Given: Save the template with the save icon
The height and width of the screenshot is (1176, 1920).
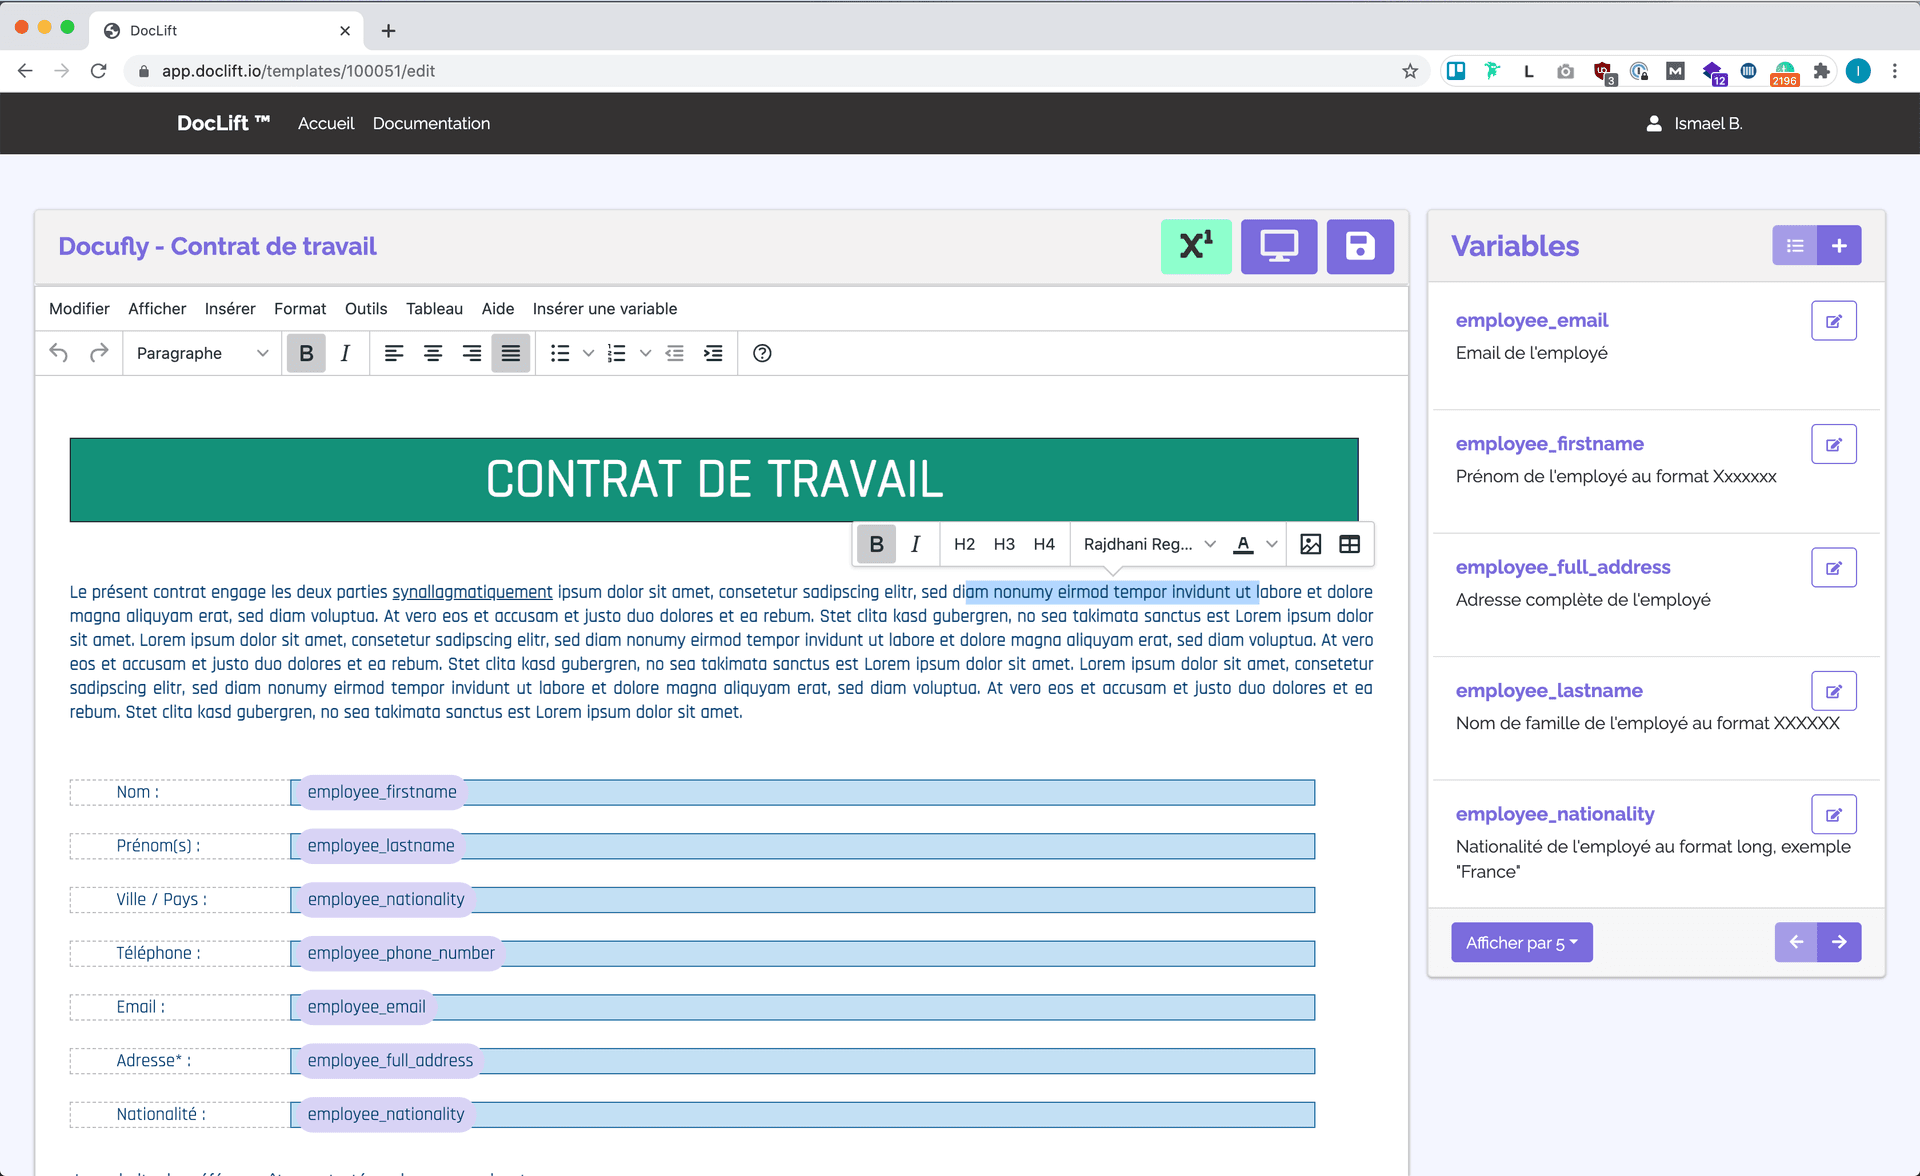Looking at the screenshot, I should point(1359,246).
